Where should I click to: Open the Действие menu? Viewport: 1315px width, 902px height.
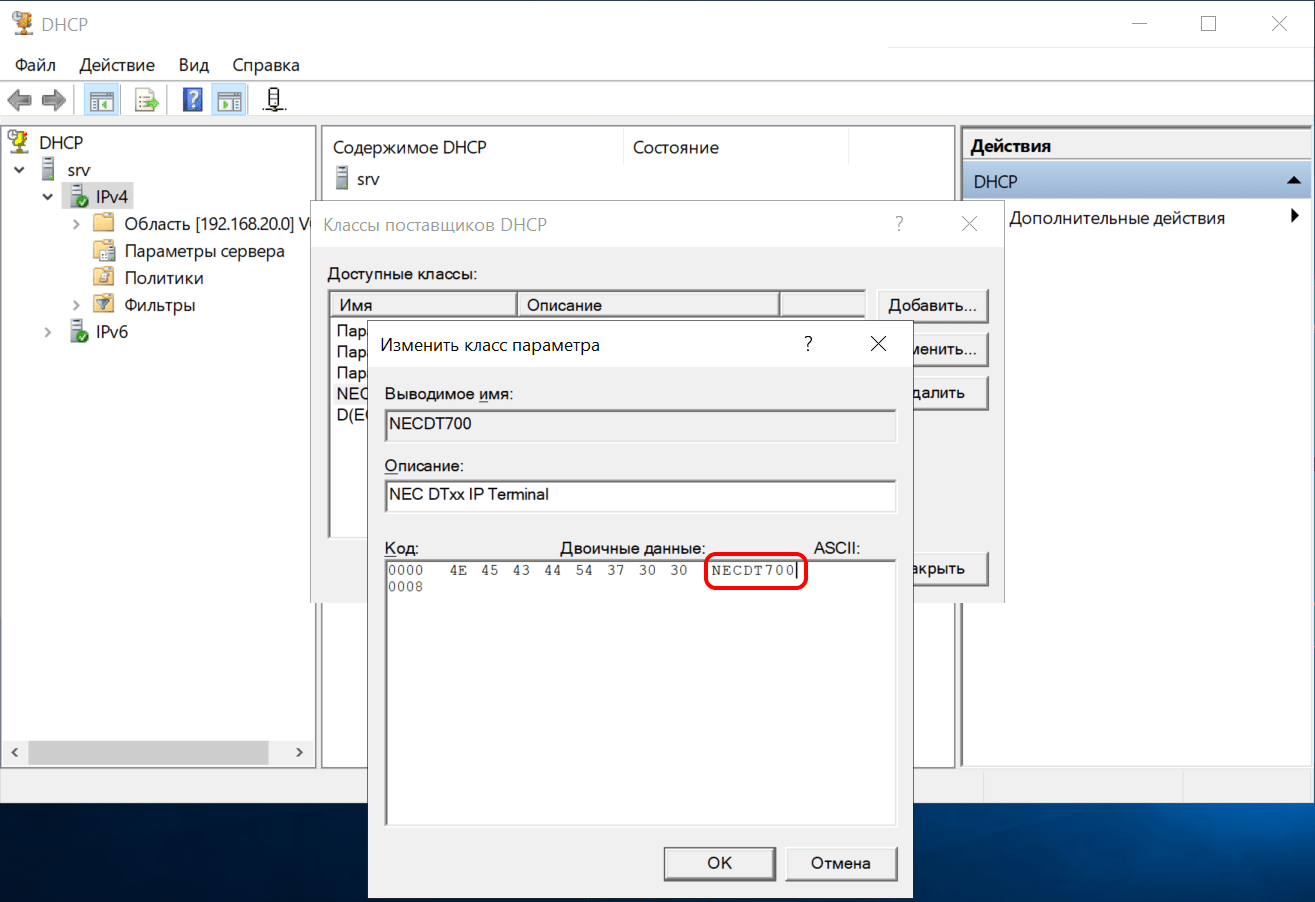(x=117, y=65)
